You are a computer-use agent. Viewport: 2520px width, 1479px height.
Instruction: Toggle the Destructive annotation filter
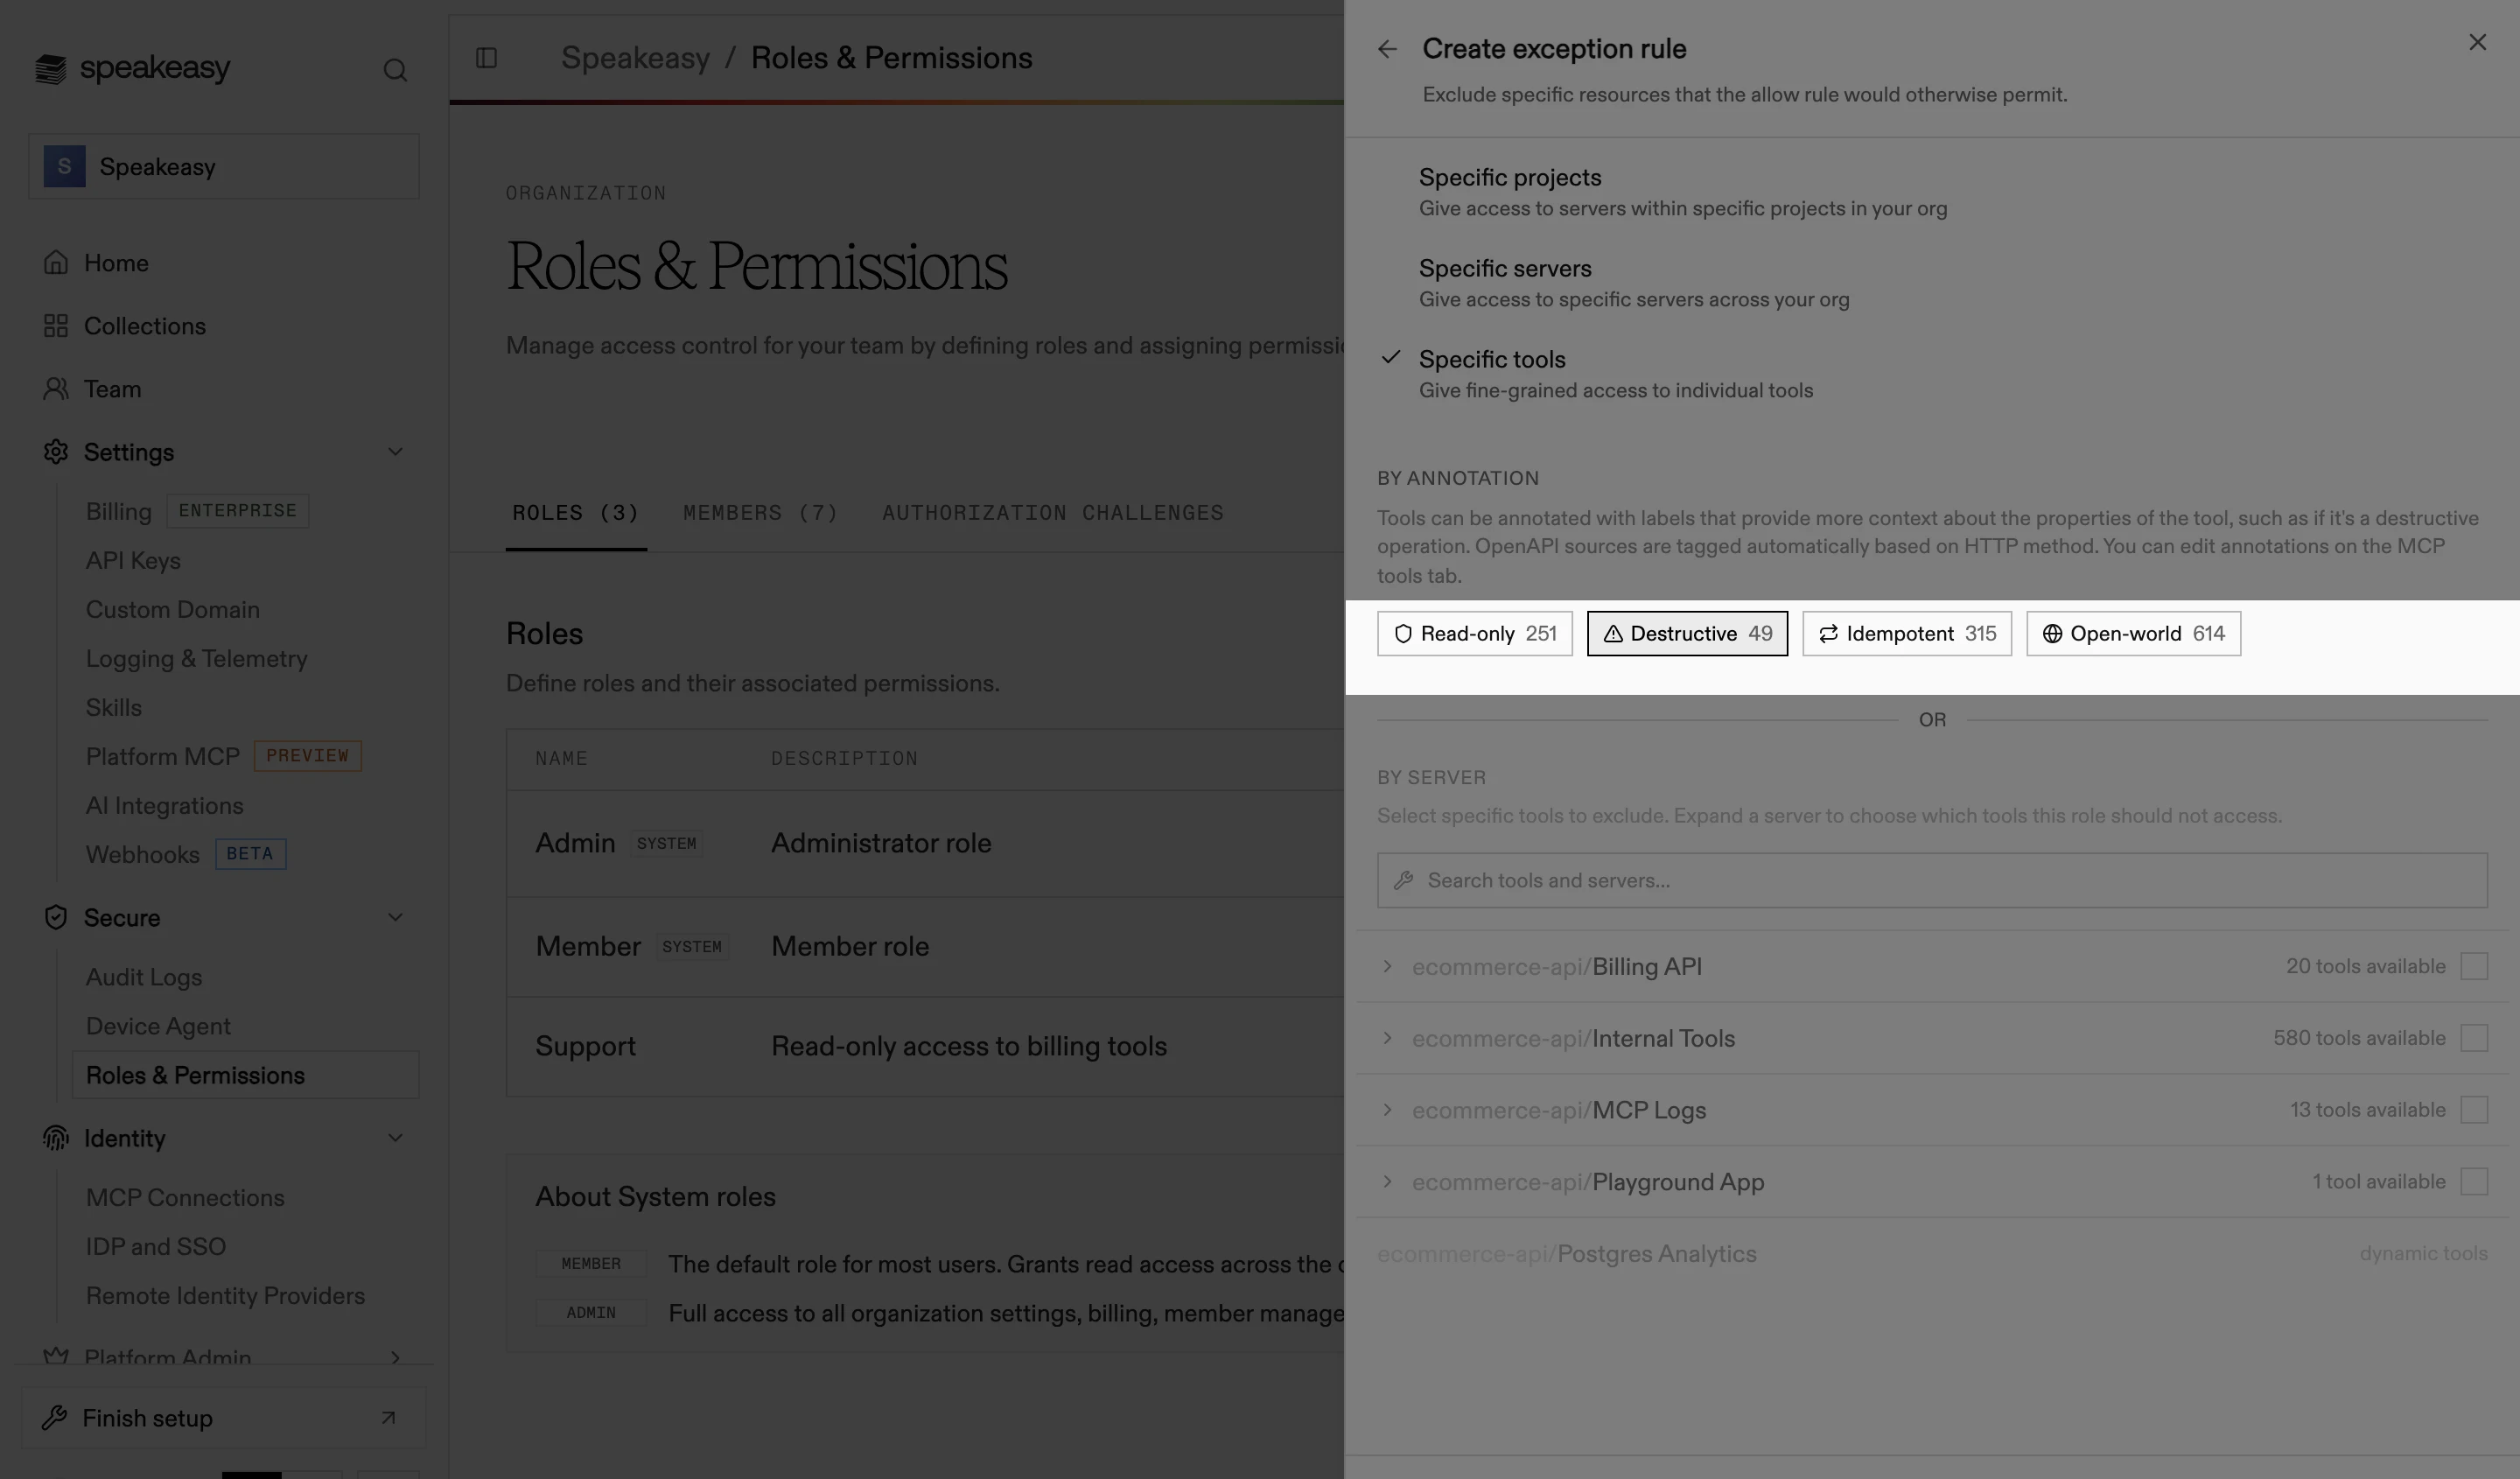tap(1687, 633)
